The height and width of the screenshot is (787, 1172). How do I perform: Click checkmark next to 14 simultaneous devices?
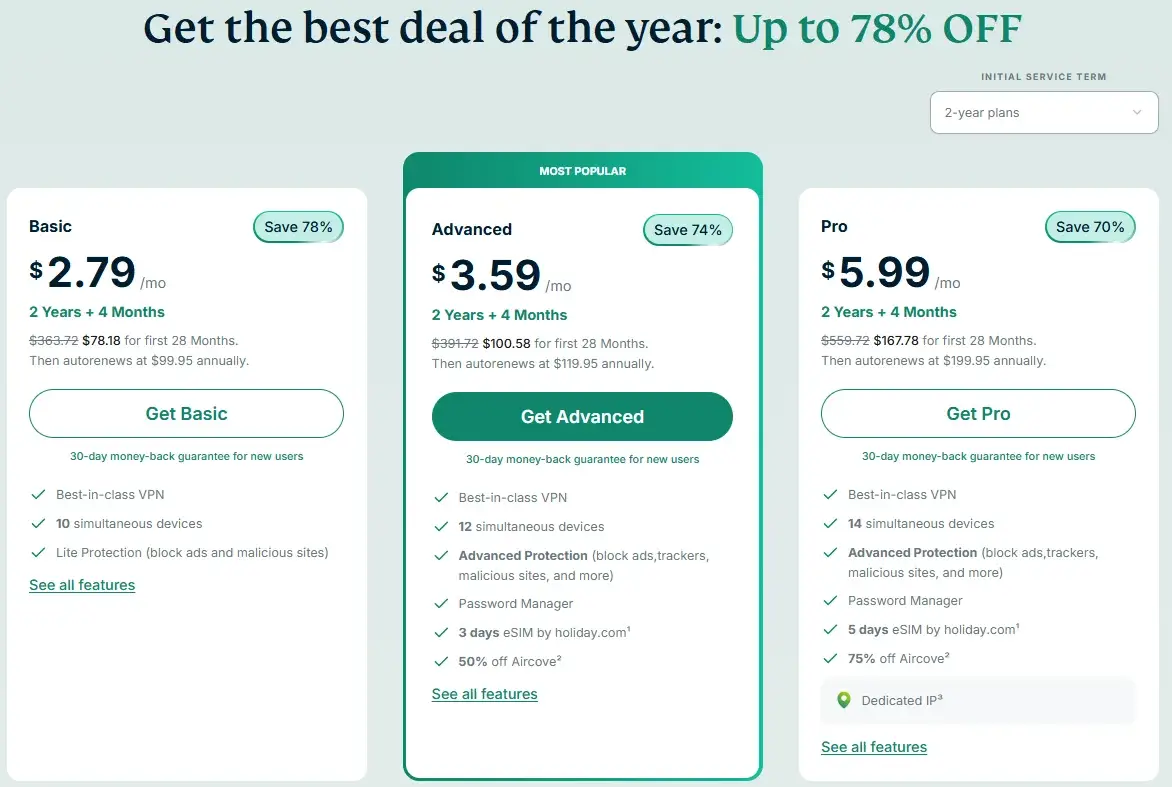830,523
